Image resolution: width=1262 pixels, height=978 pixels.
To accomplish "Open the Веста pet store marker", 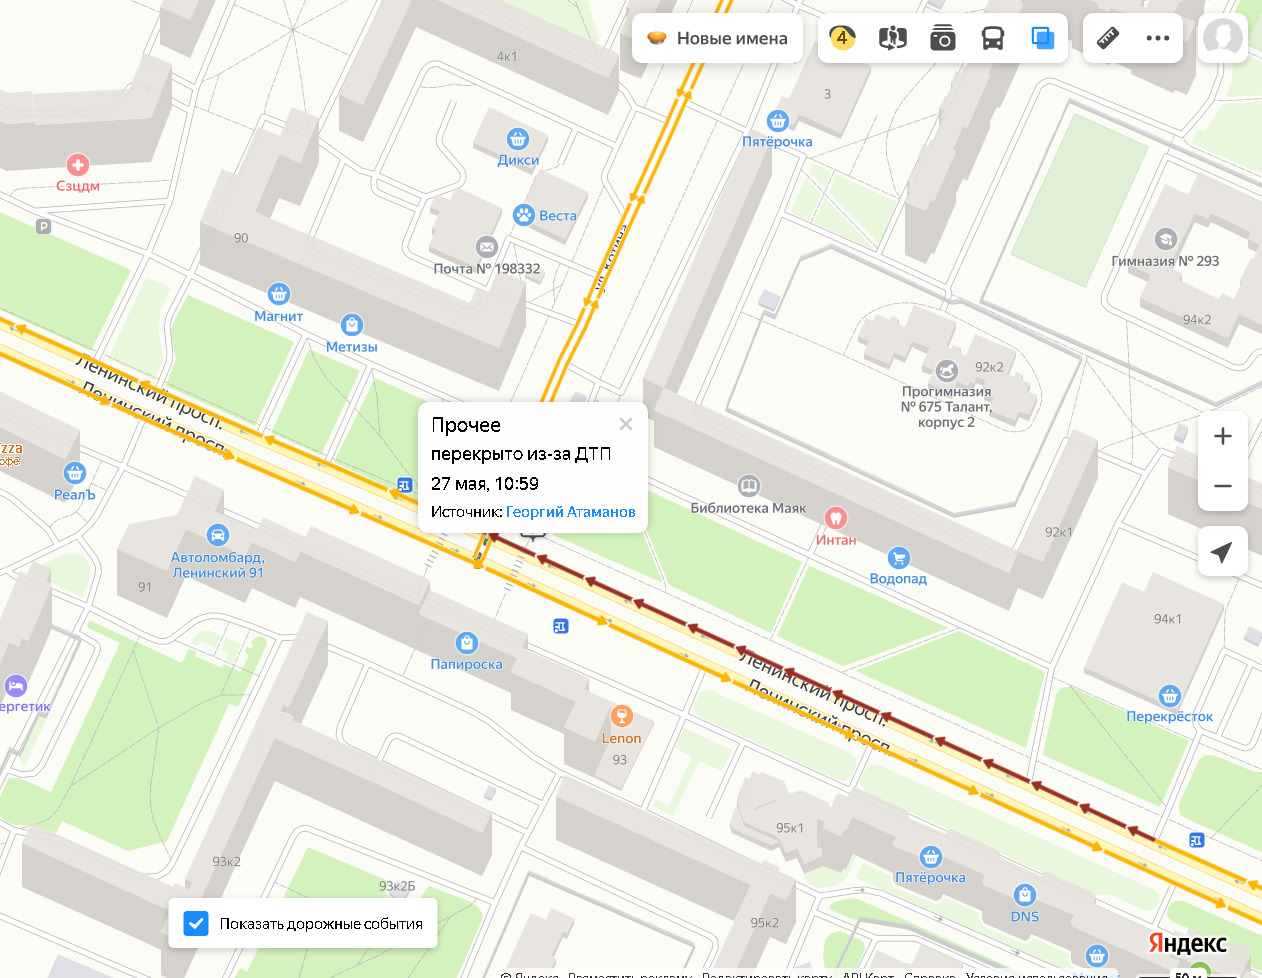I will 524,215.
